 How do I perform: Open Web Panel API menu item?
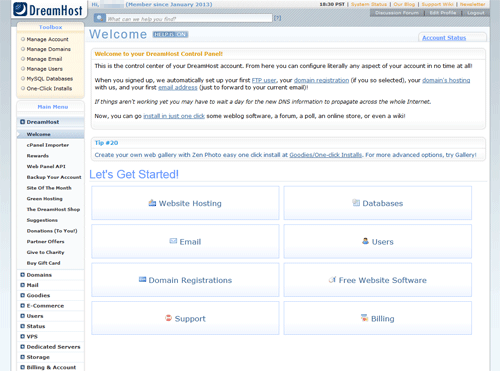pos(46,166)
